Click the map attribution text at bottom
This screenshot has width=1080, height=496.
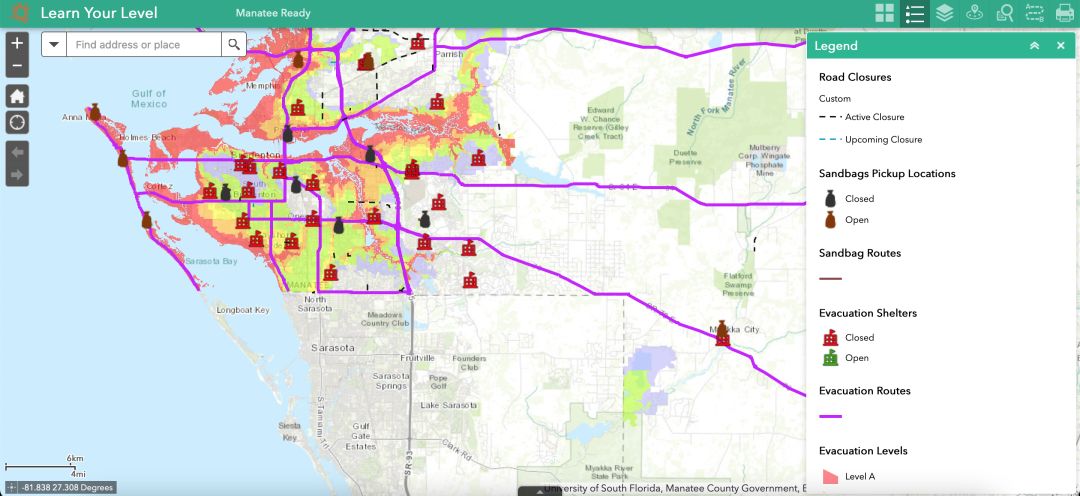tap(674, 488)
